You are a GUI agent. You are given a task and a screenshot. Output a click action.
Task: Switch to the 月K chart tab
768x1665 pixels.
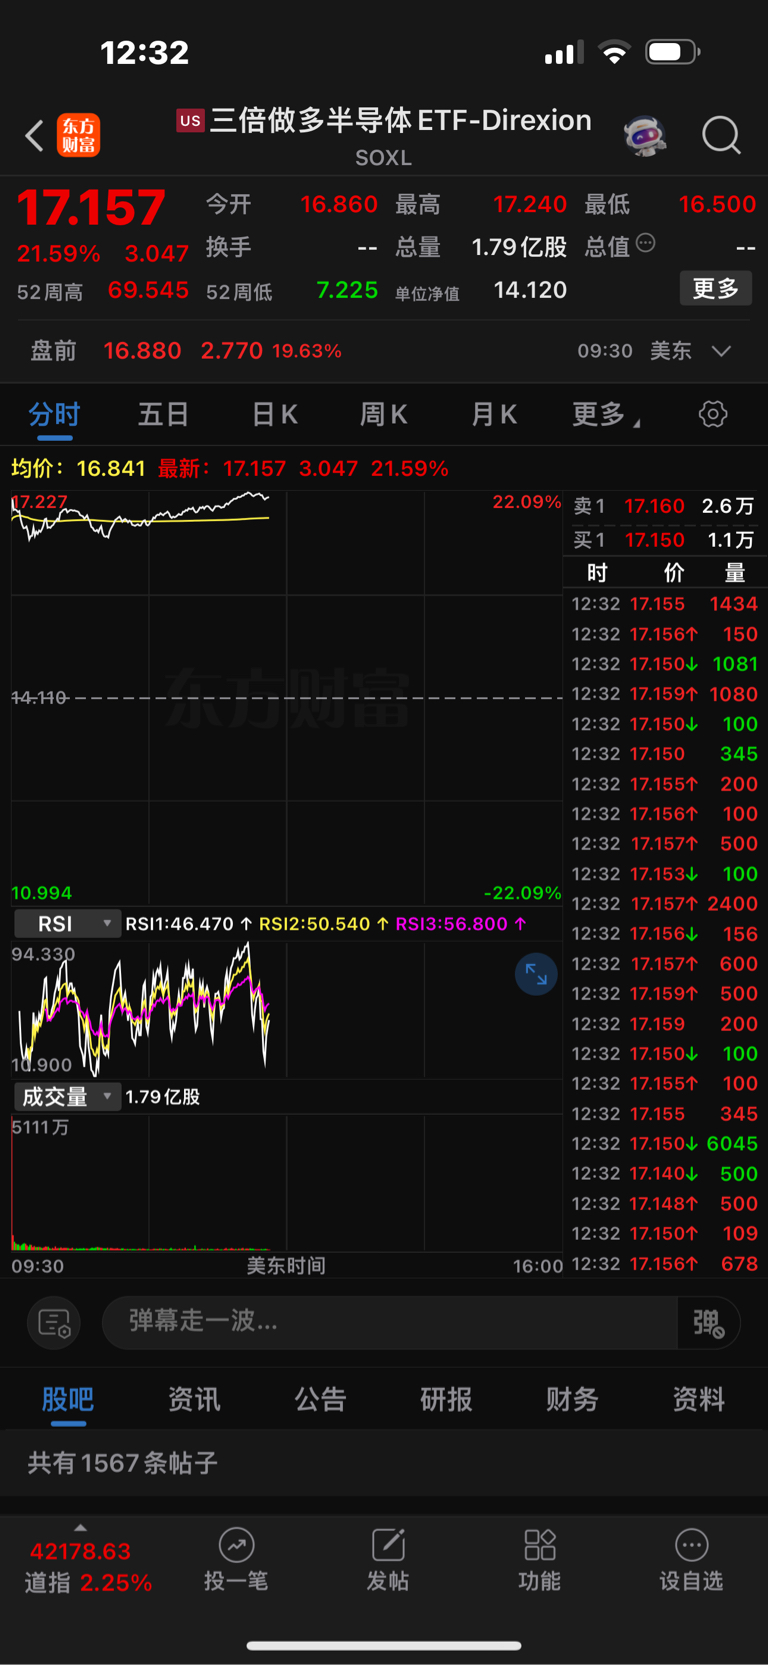tap(494, 415)
